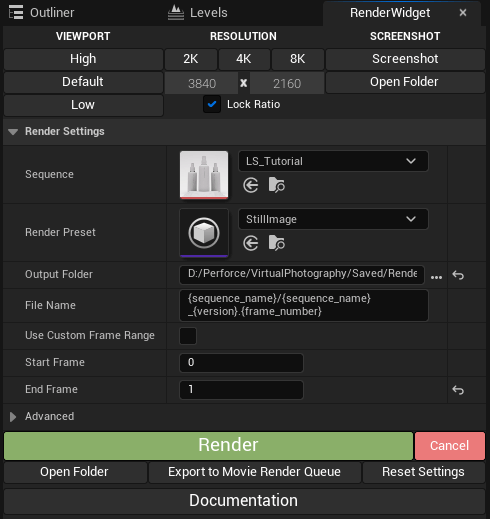
Task: Click the green Render button
Action: [208, 446]
